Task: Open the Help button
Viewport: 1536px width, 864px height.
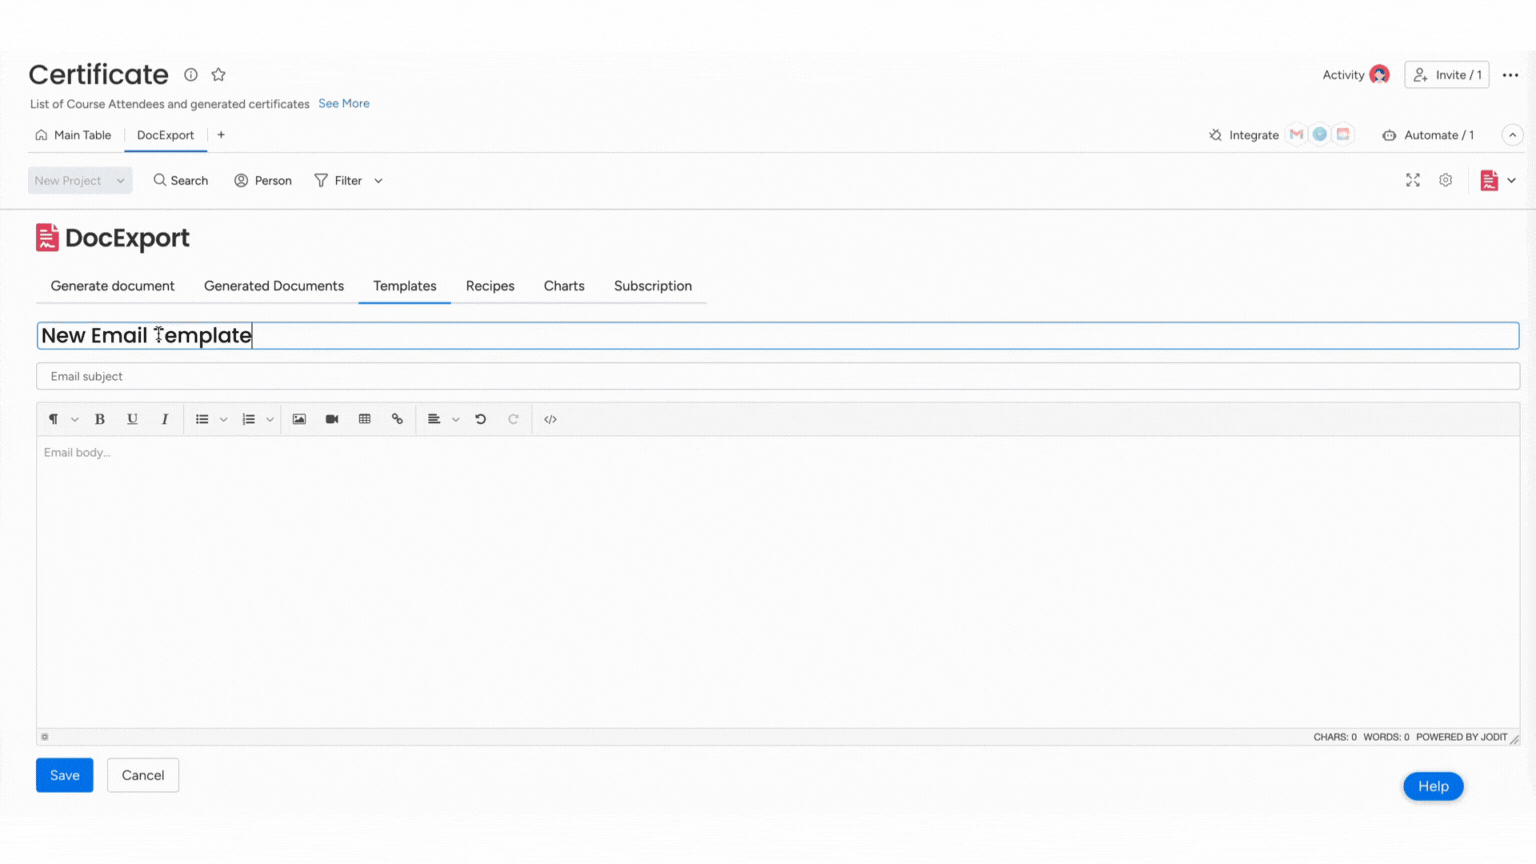Action: click(x=1433, y=786)
